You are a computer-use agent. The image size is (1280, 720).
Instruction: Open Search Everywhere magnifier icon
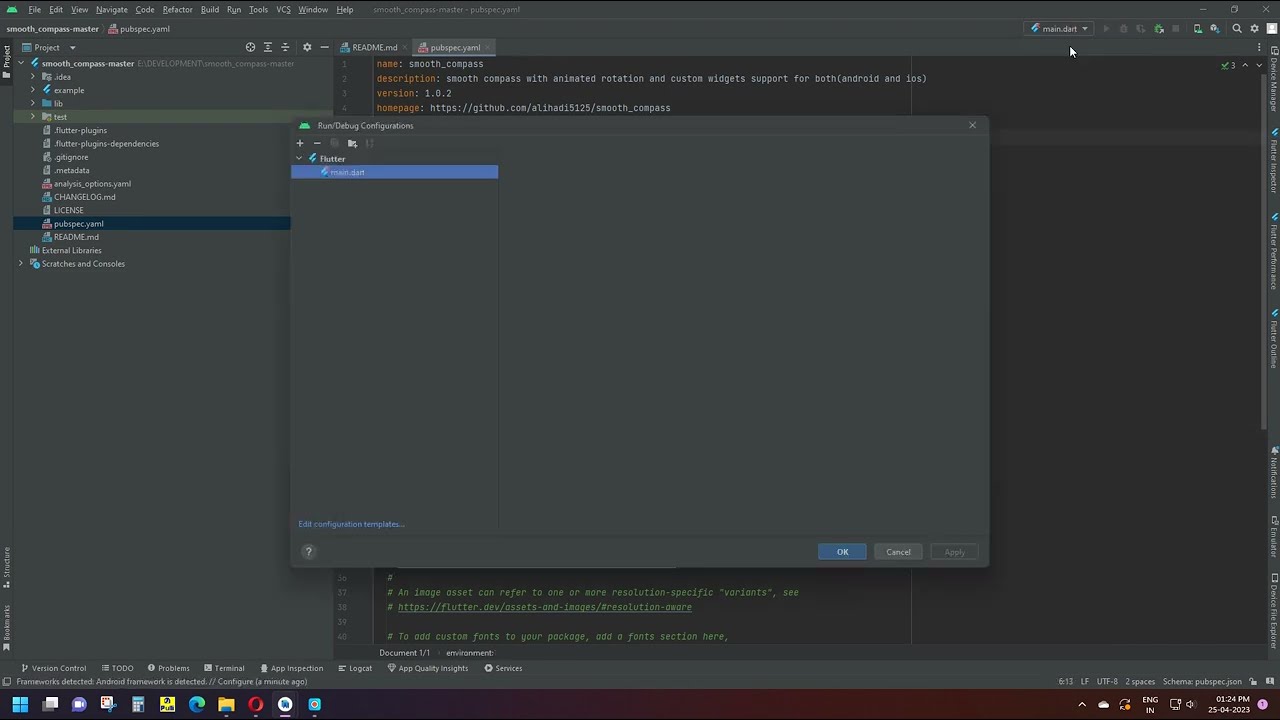1237,29
